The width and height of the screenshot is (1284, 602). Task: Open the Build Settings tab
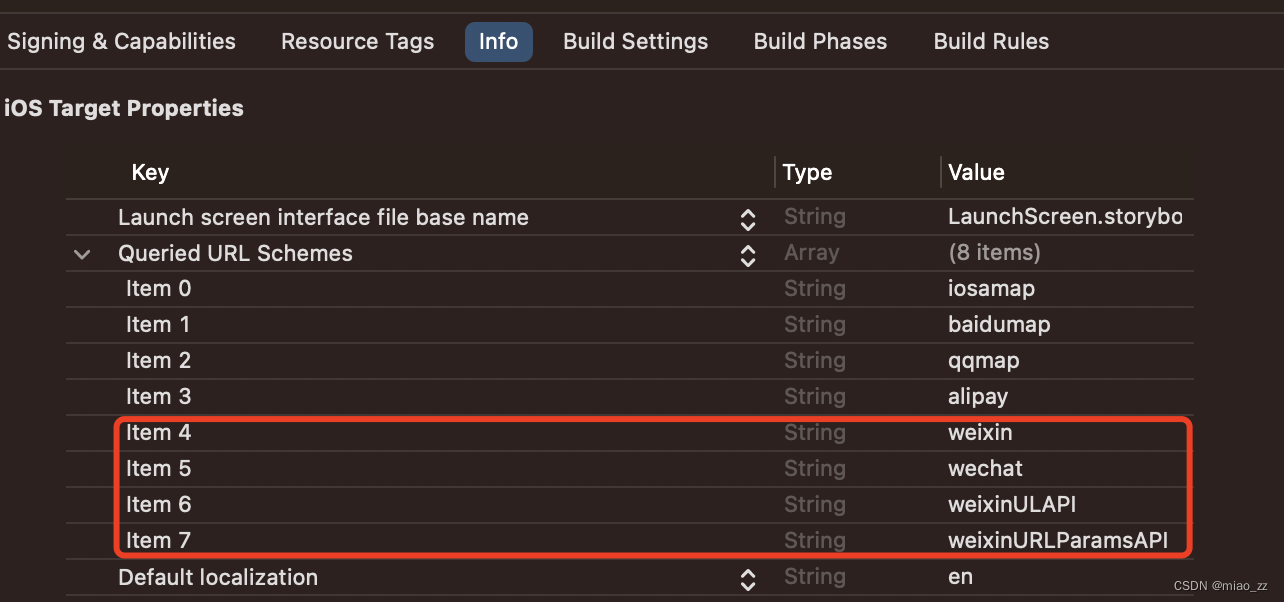click(635, 41)
